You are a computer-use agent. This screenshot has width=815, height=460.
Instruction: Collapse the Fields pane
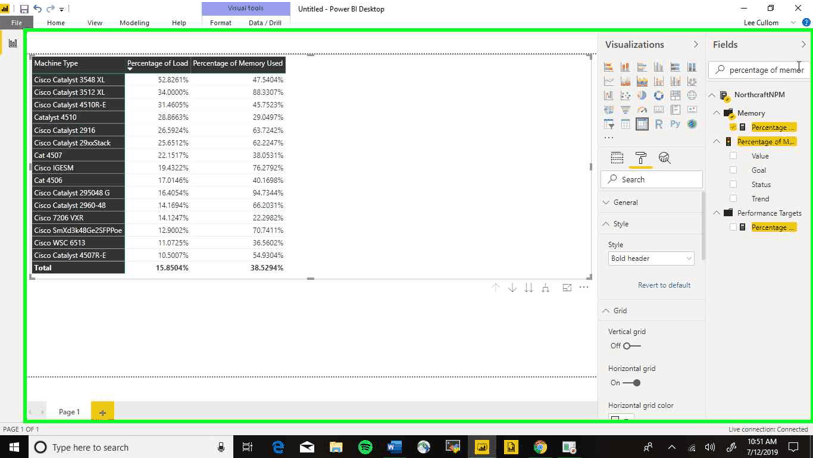click(804, 45)
